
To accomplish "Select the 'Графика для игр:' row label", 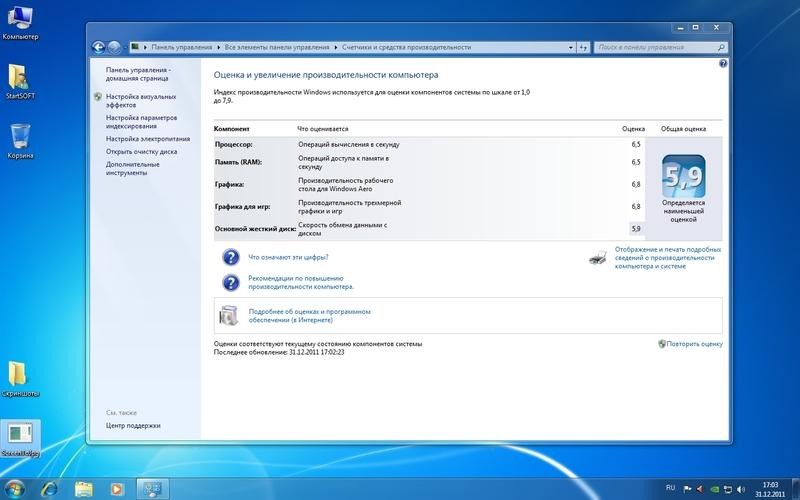I will [242, 207].
